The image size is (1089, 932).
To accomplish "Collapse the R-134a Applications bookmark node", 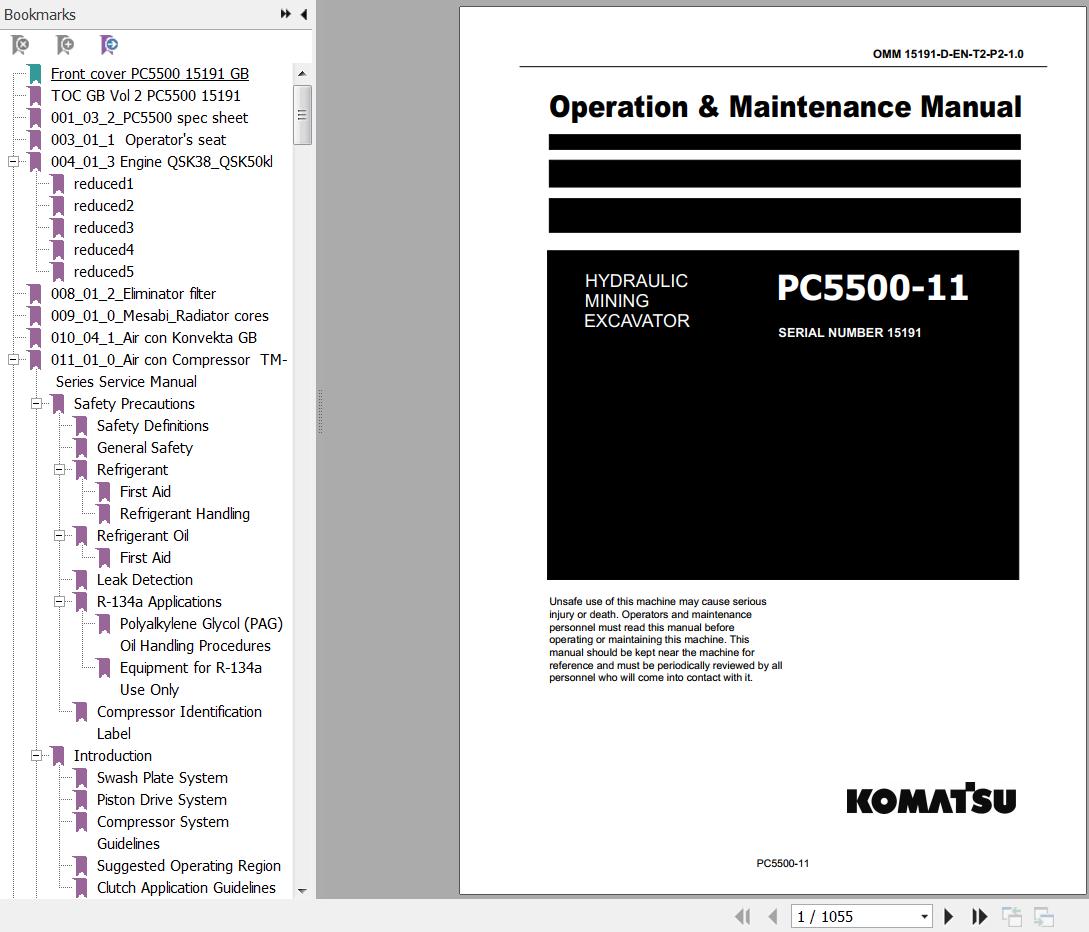I will (x=59, y=601).
